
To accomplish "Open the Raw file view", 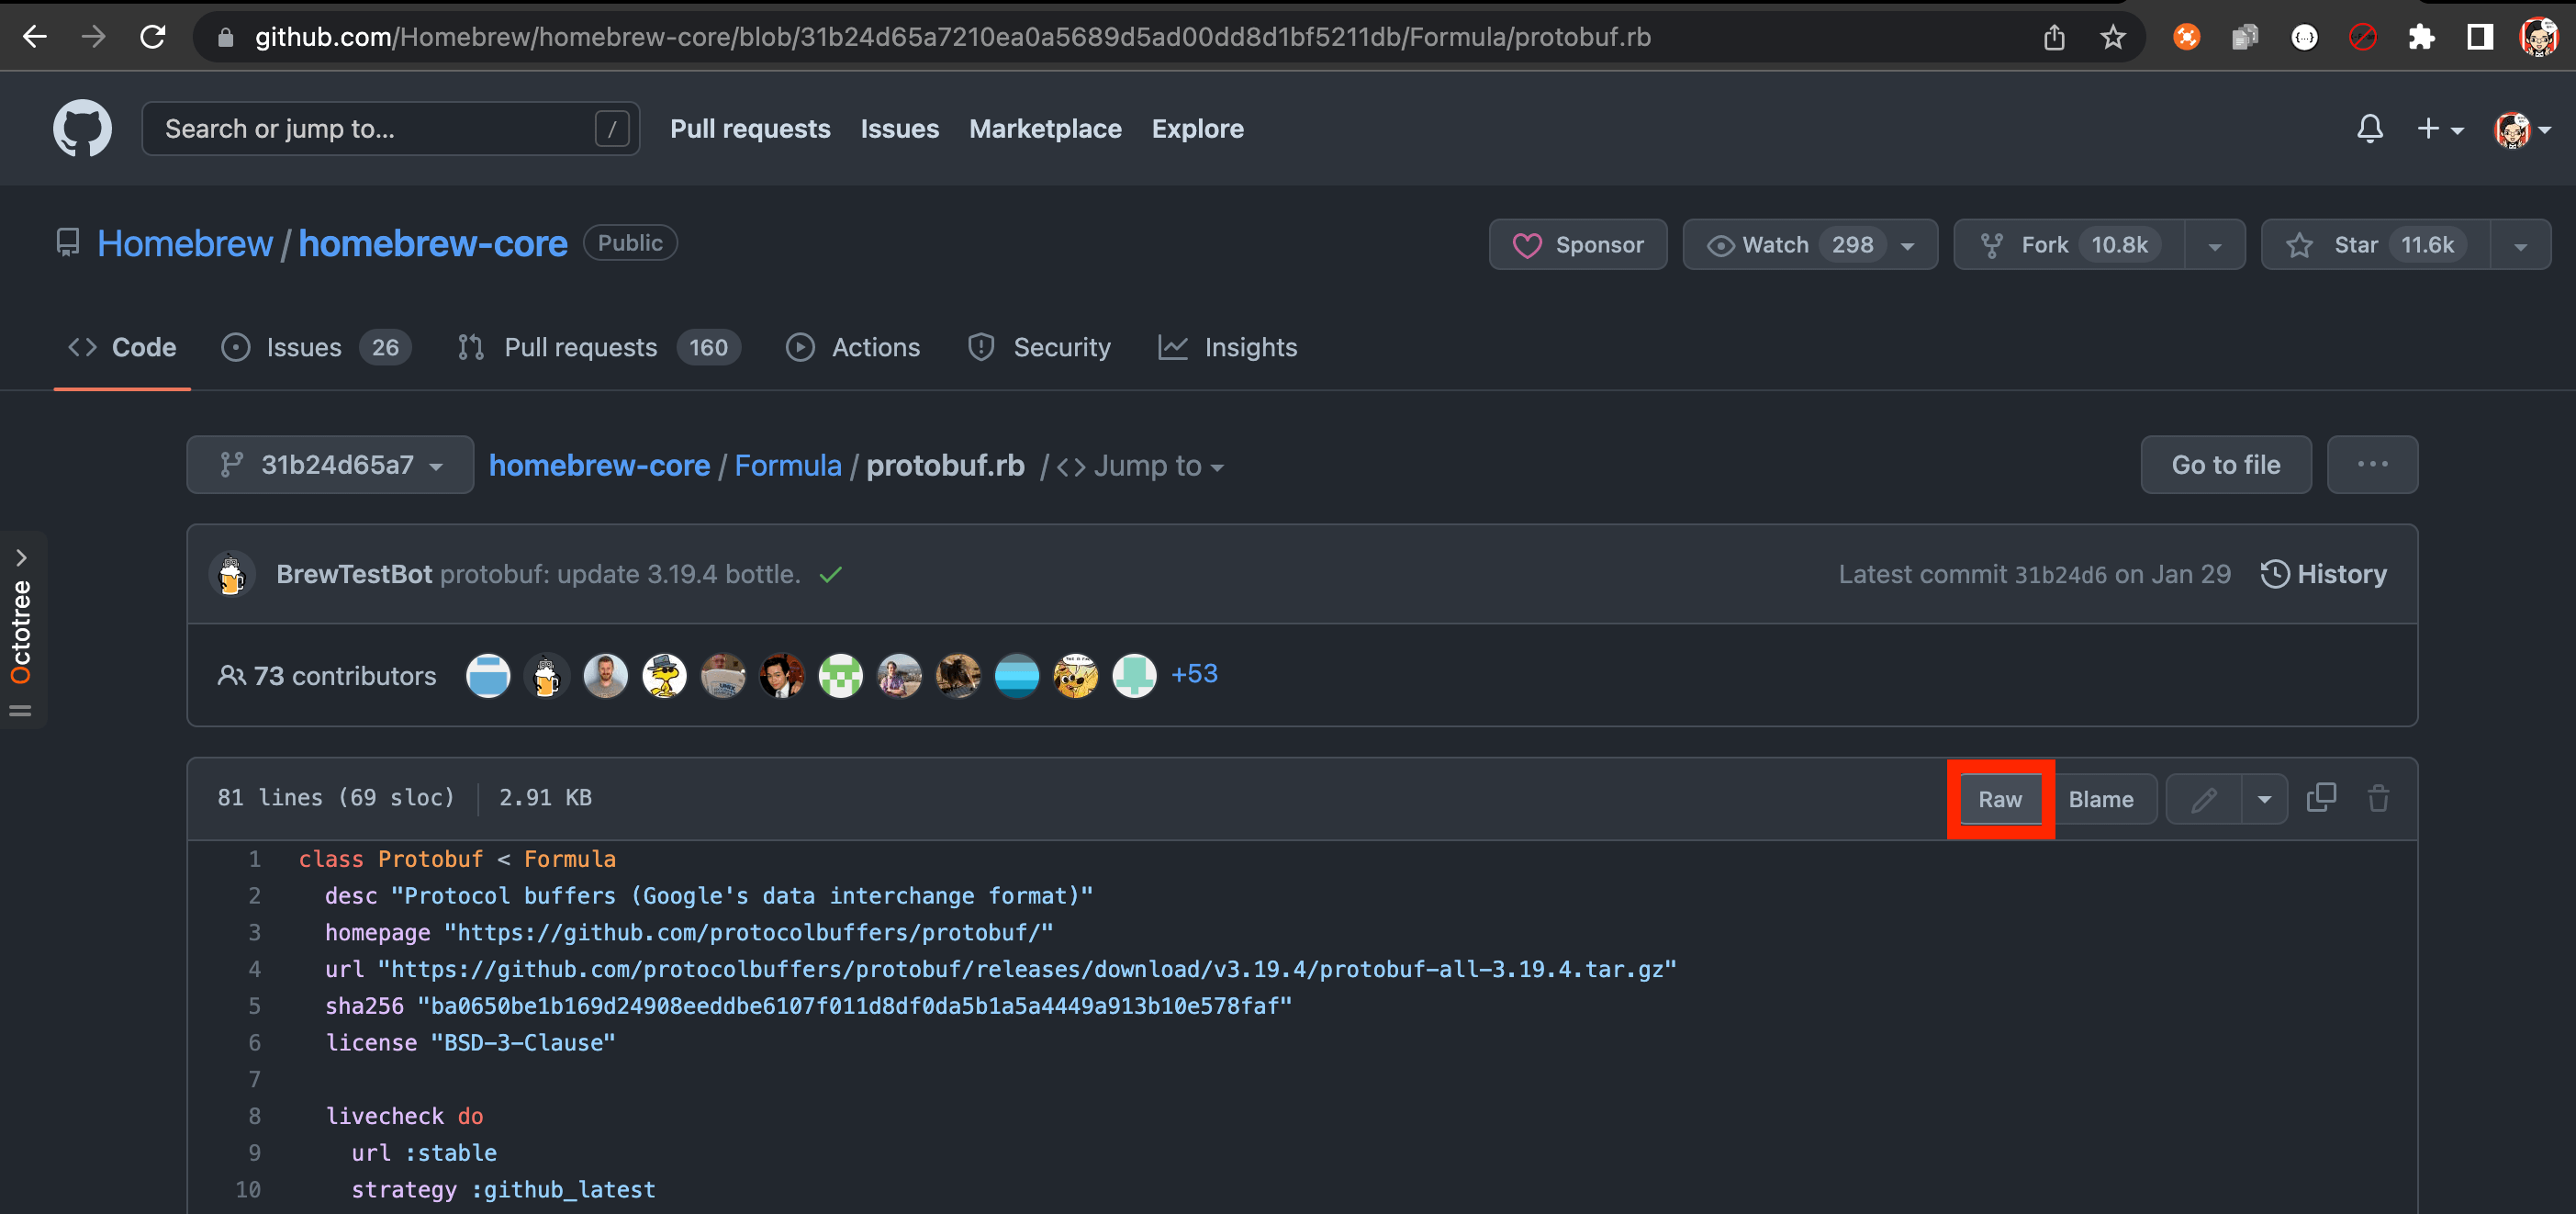I will [2000, 799].
